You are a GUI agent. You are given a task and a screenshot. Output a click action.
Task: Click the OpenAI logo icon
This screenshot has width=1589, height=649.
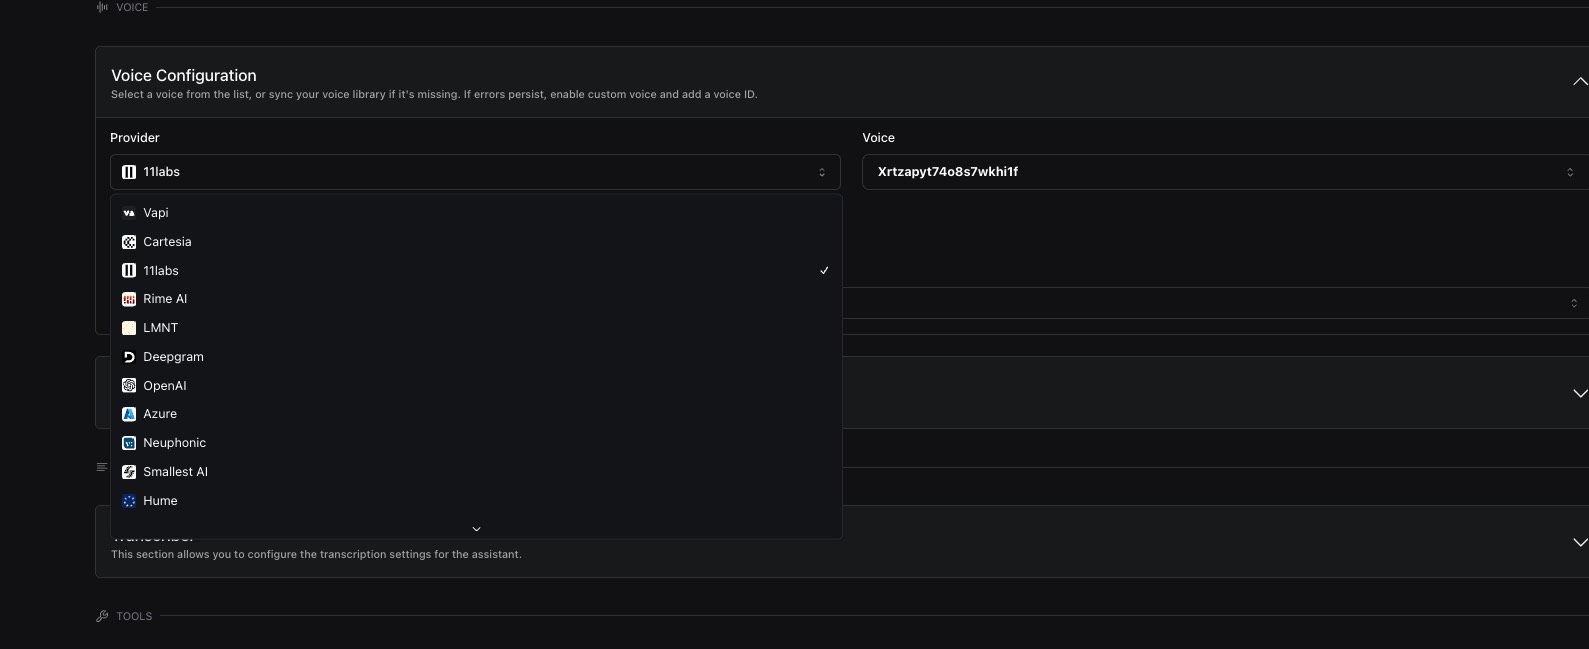point(129,386)
